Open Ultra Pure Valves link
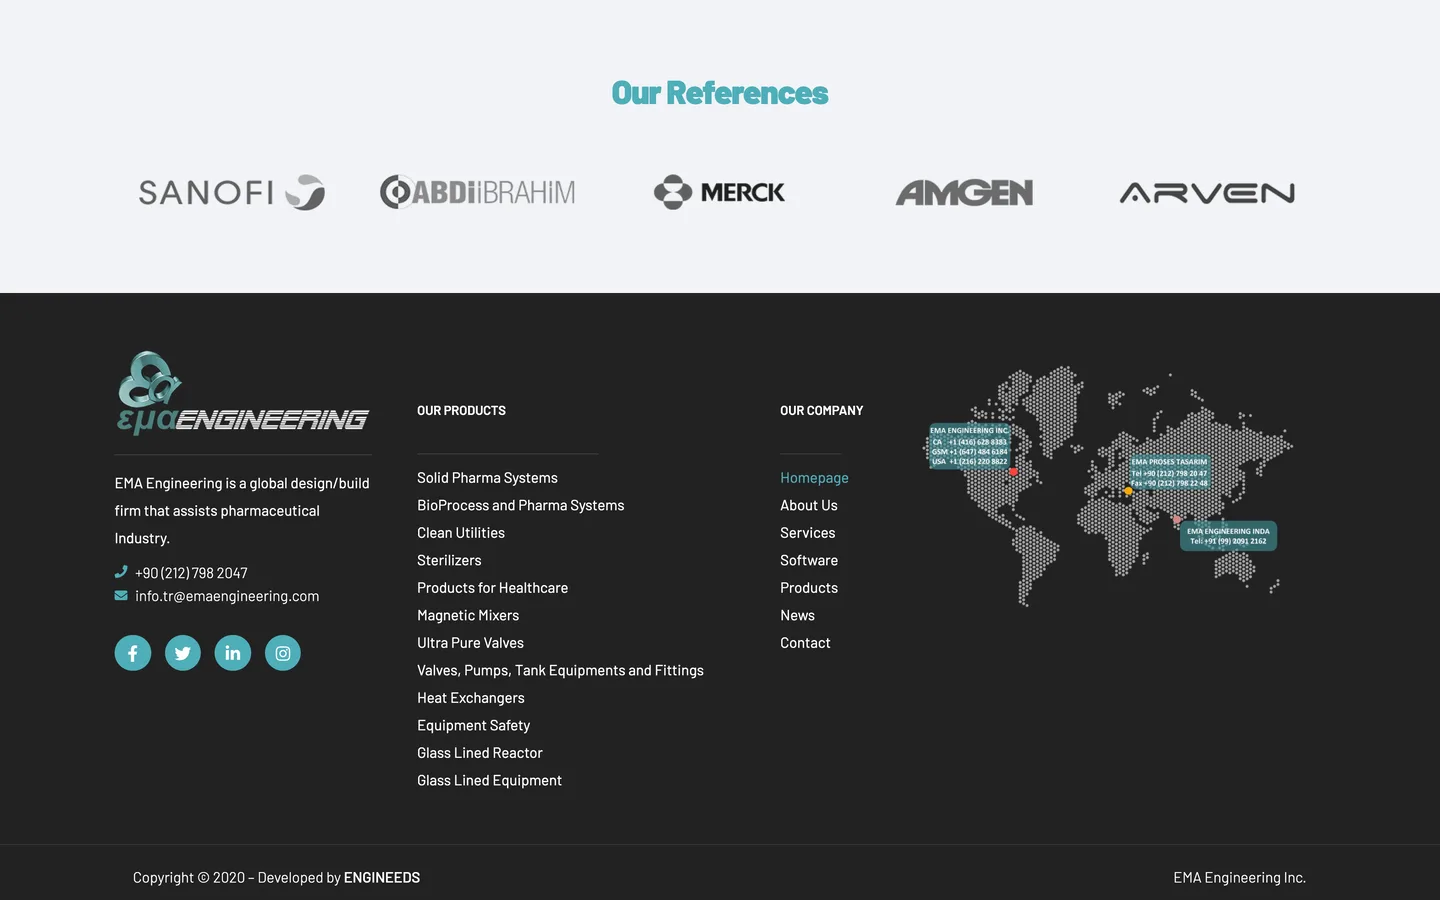The height and width of the screenshot is (900, 1440). click(x=470, y=643)
